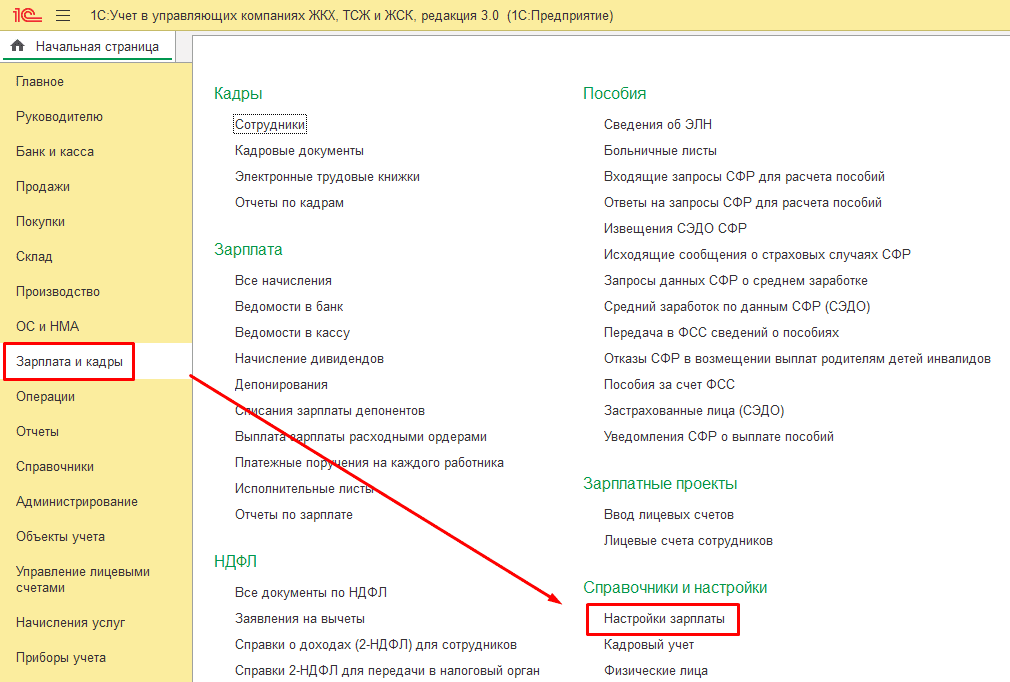Image resolution: width=1010 pixels, height=682 pixels.
Task: Open Справочники sidebar section
Action: (55, 467)
